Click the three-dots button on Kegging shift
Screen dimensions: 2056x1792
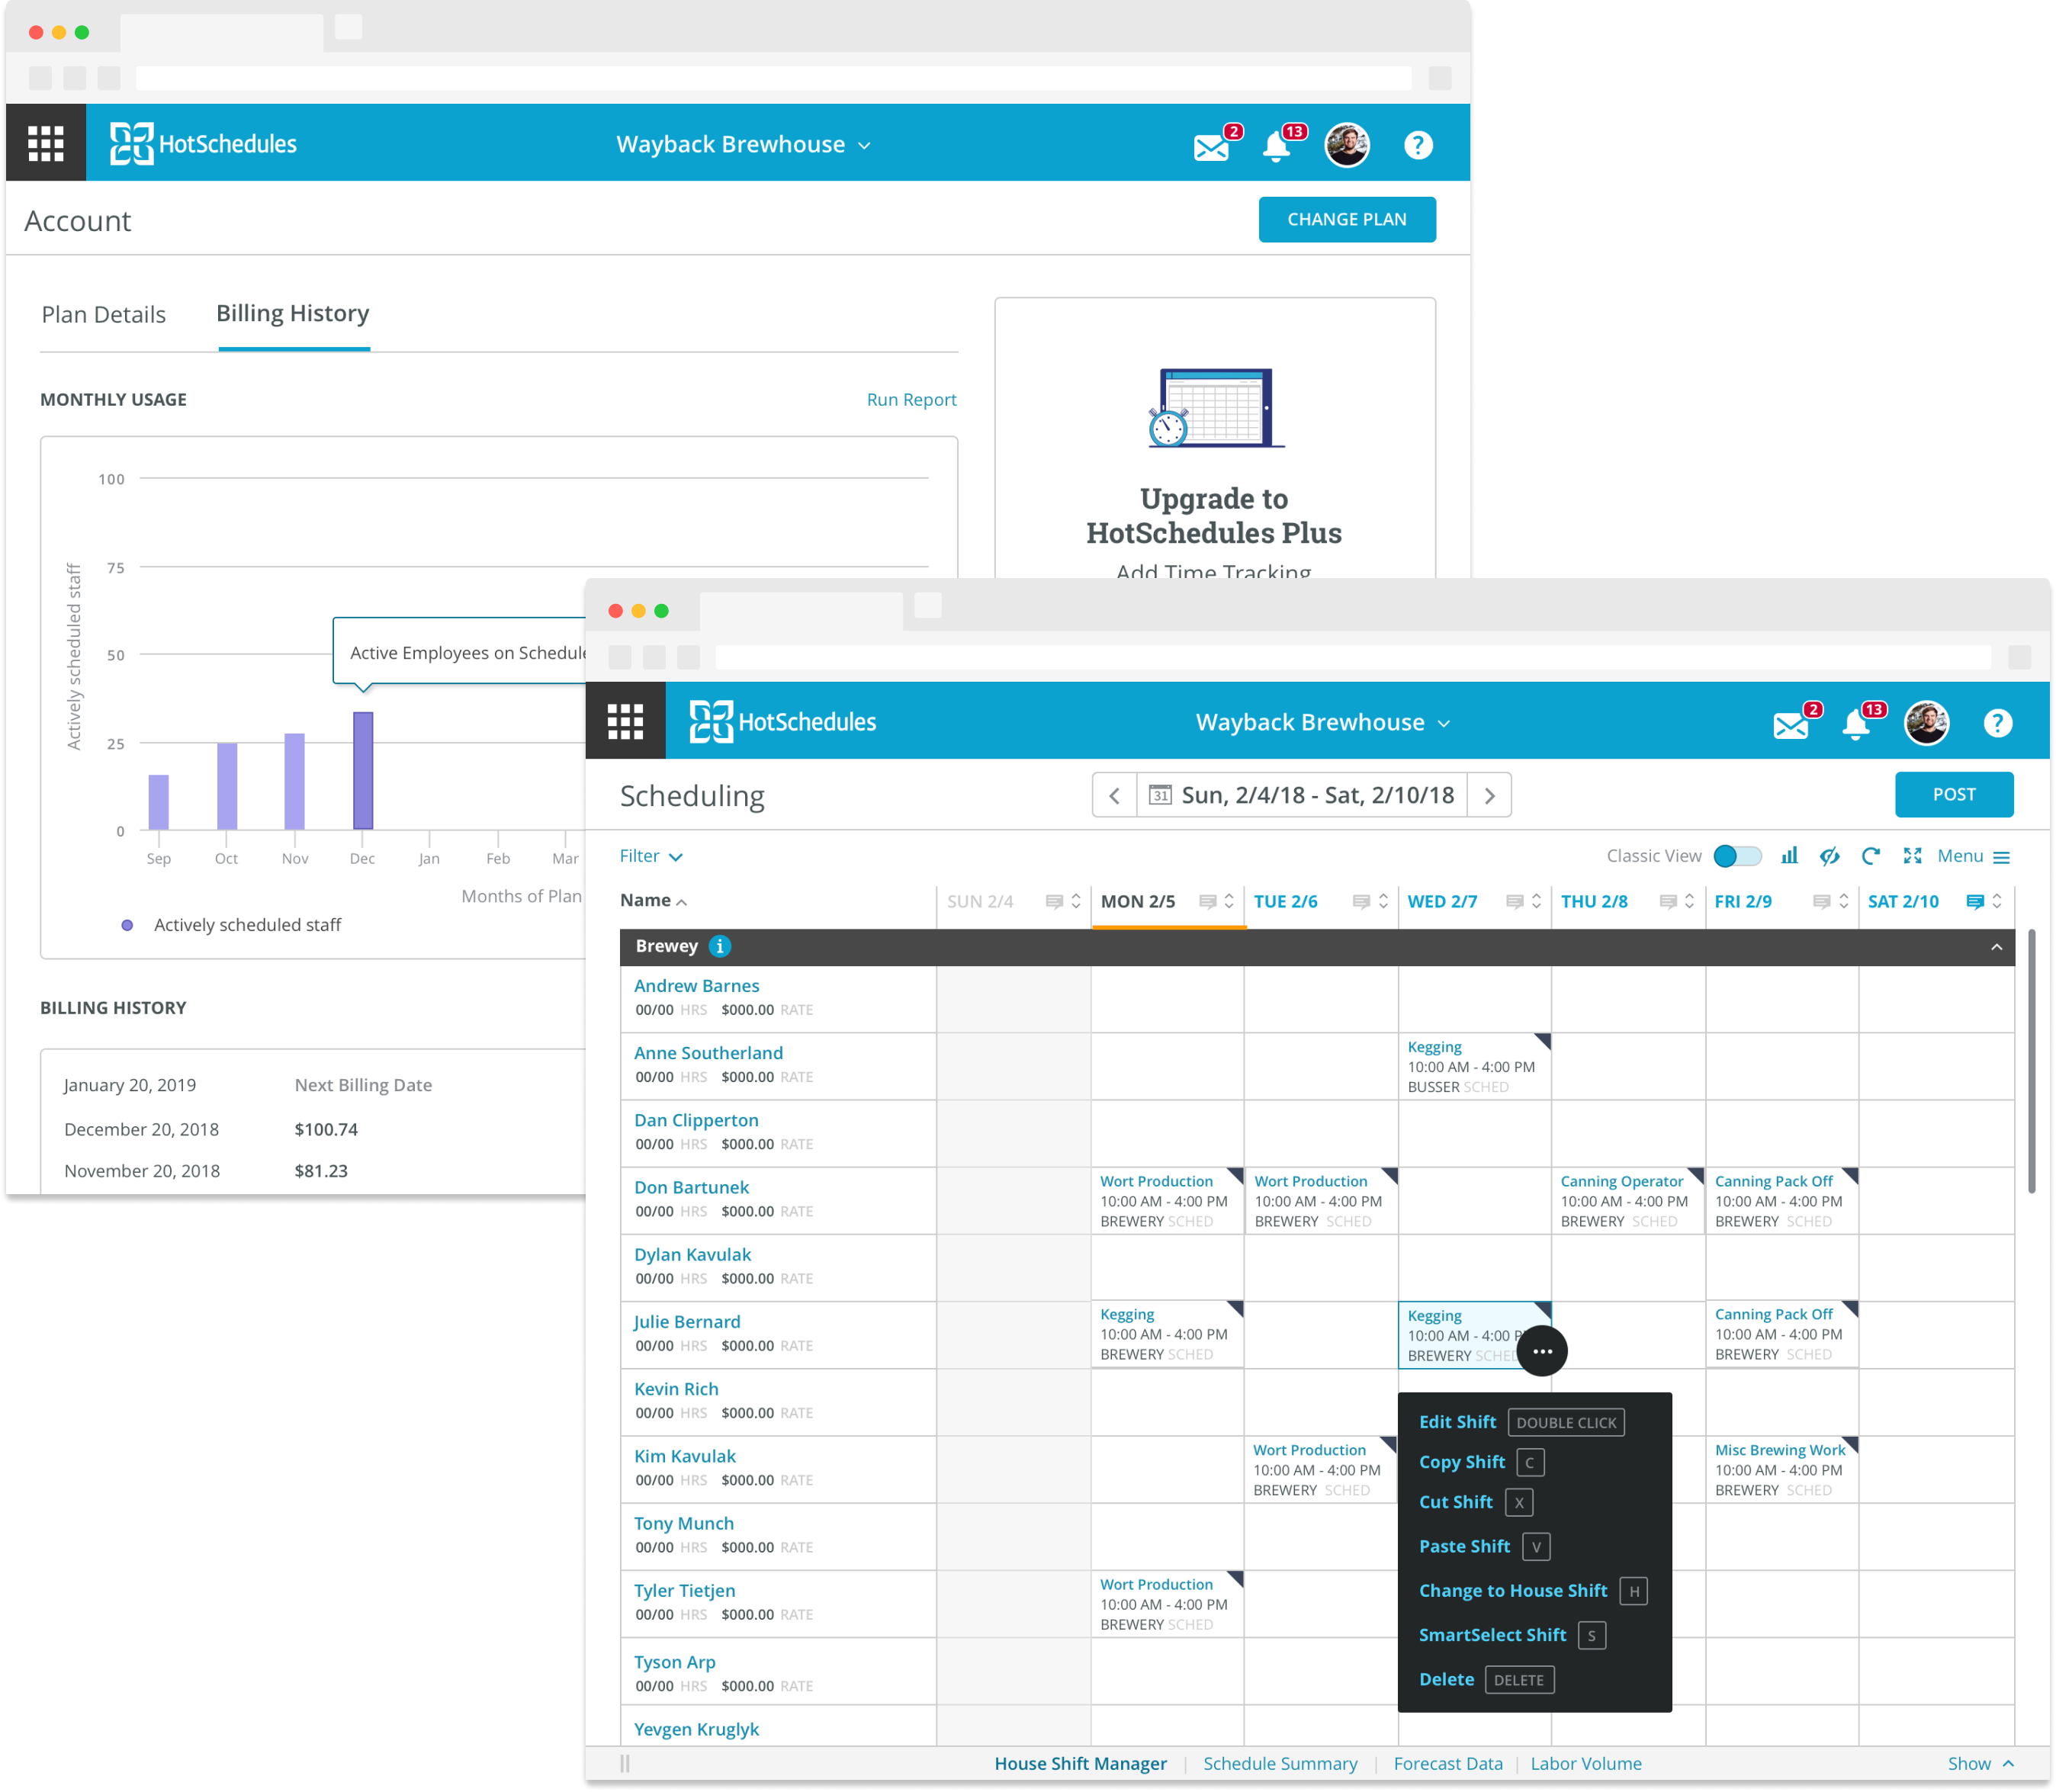(1542, 1351)
